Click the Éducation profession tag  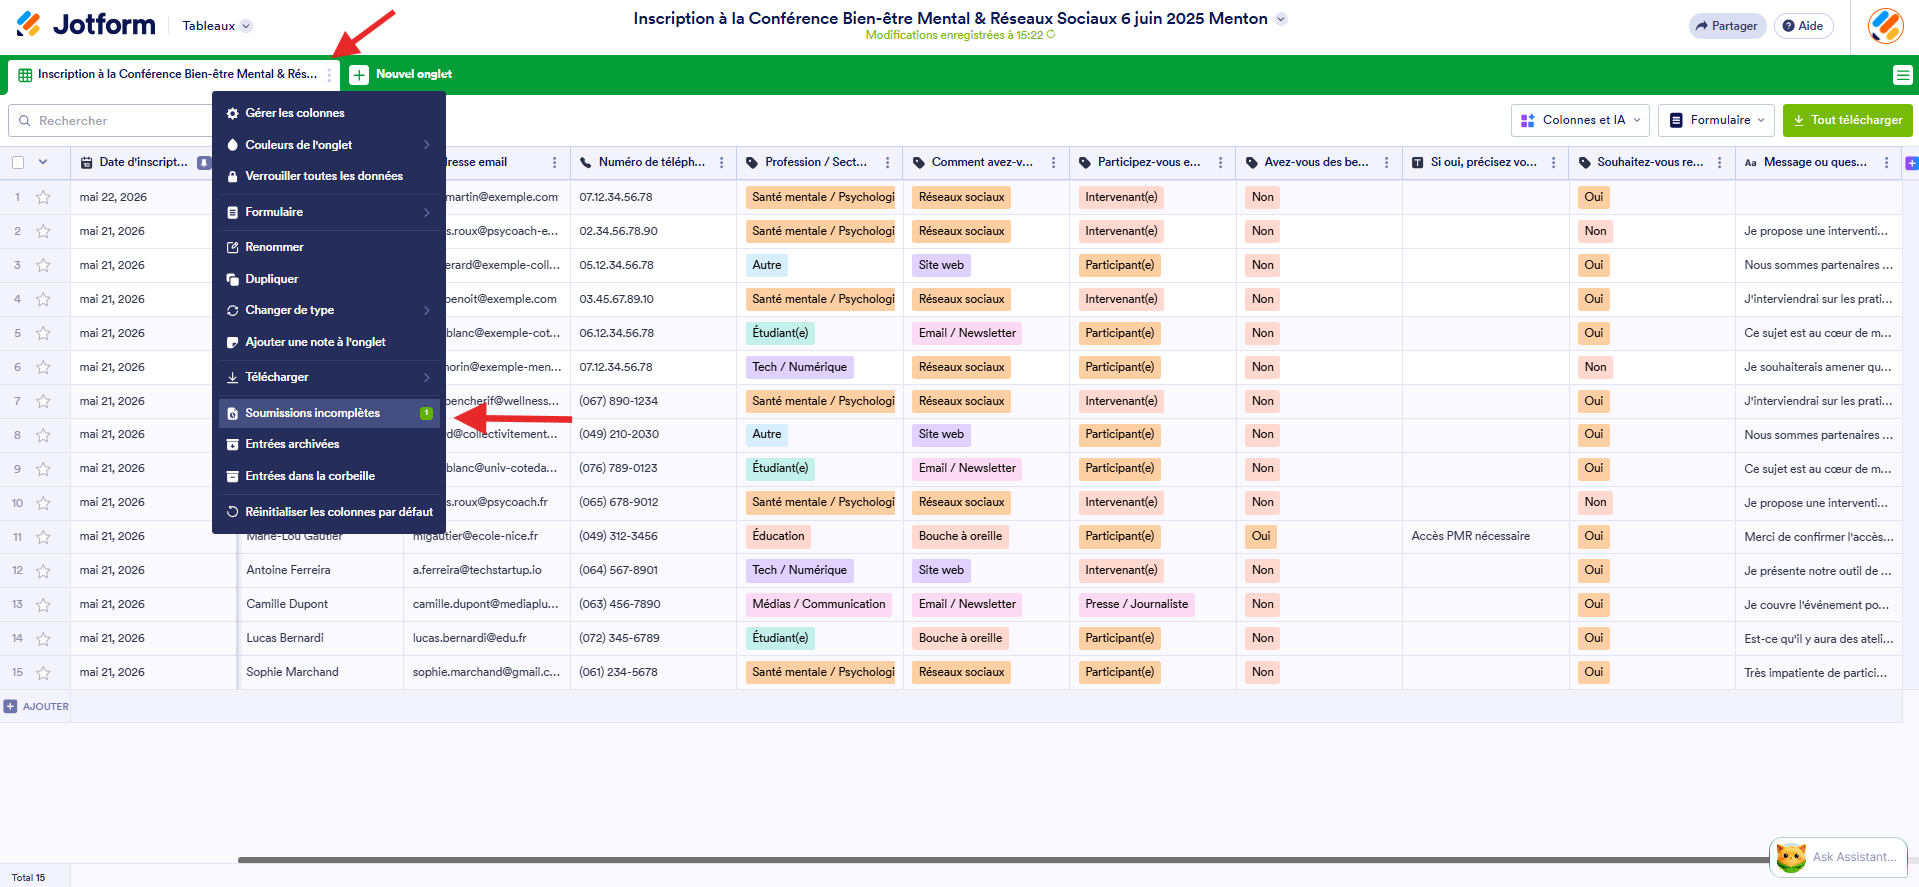tap(778, 537)
